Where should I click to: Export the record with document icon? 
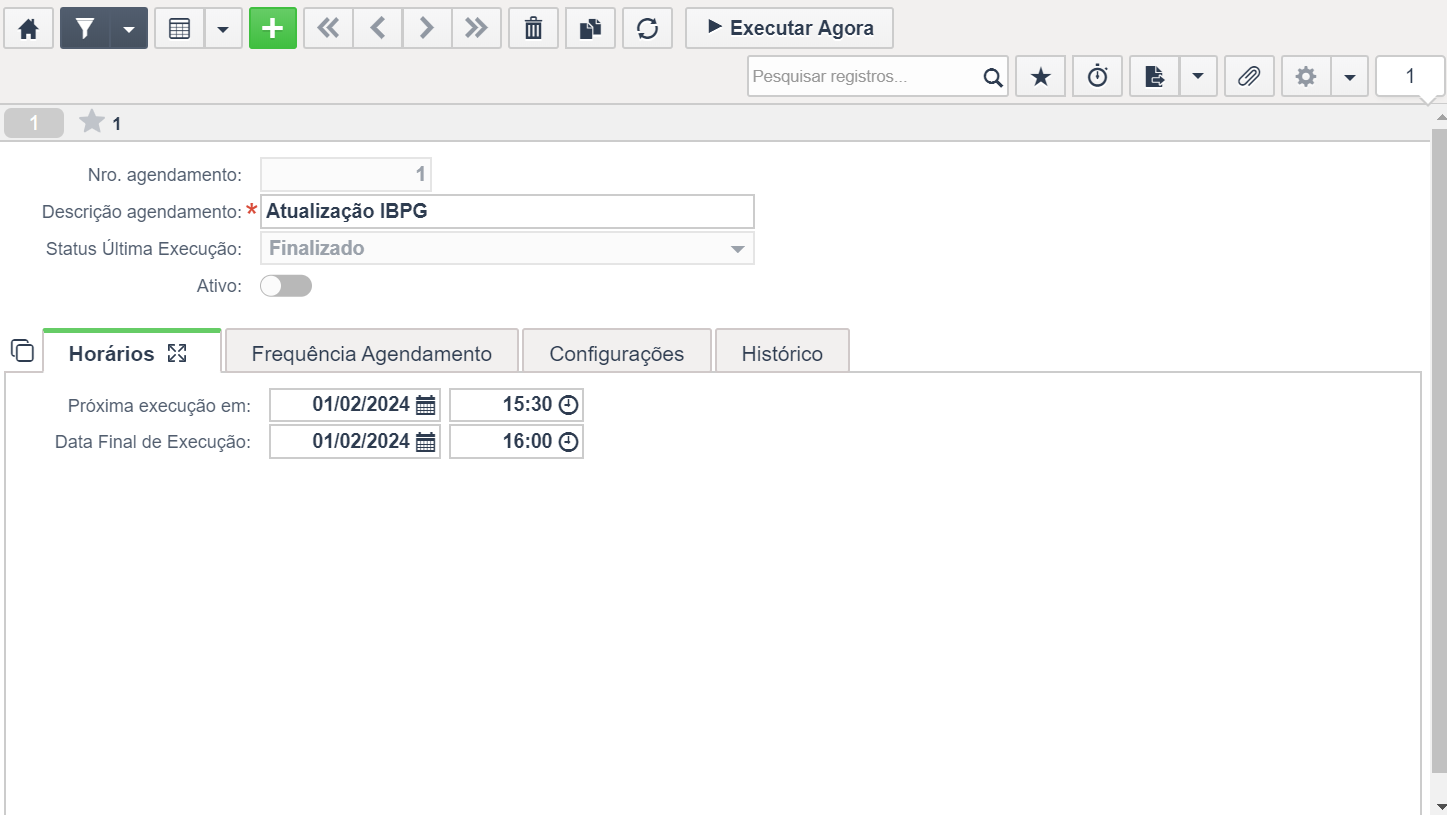[x=1155, y=76]
